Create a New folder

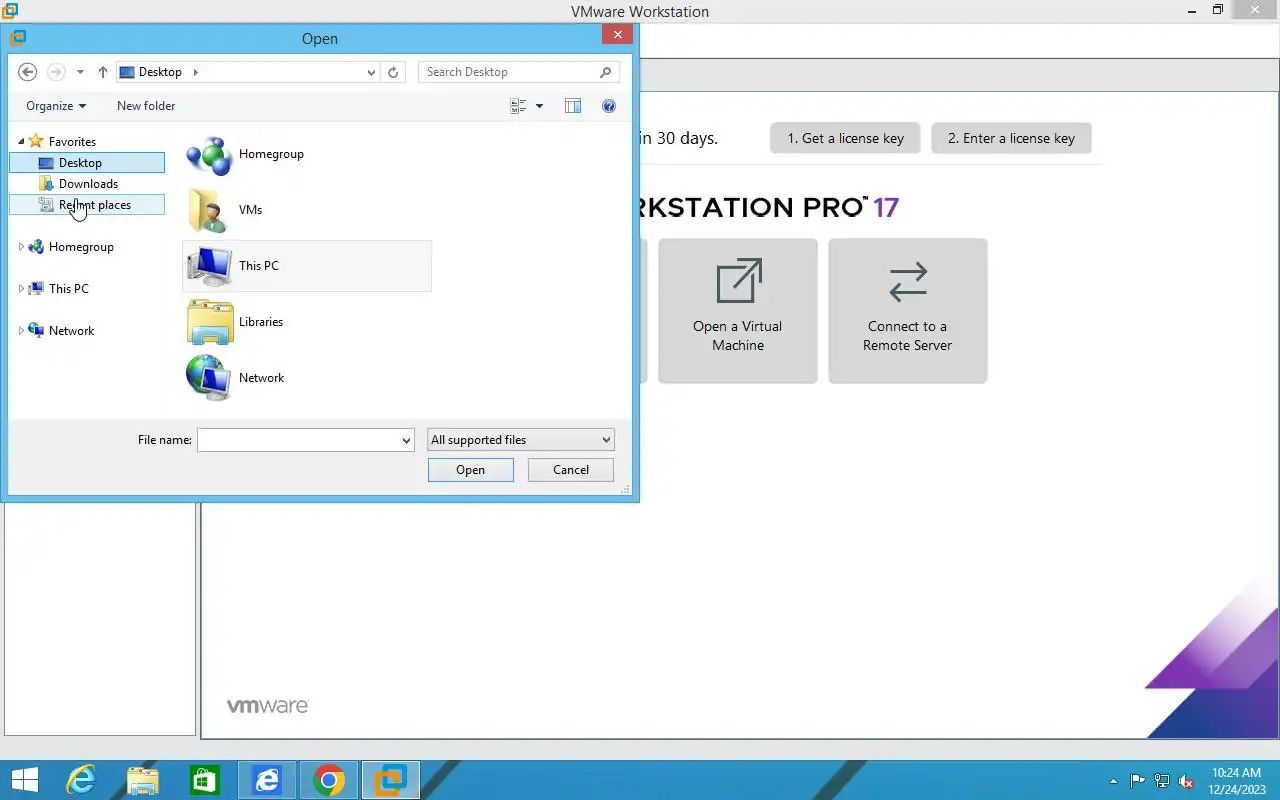(146, 106)
